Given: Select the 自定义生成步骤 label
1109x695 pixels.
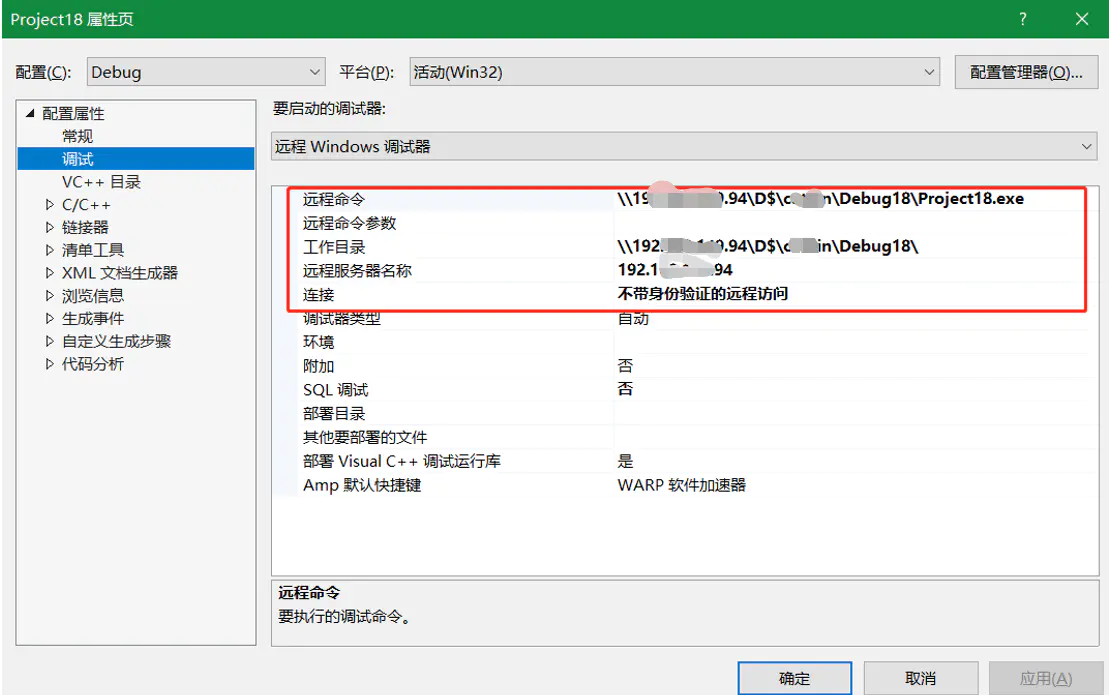Looking at the screenshot, I should point(116,341).
